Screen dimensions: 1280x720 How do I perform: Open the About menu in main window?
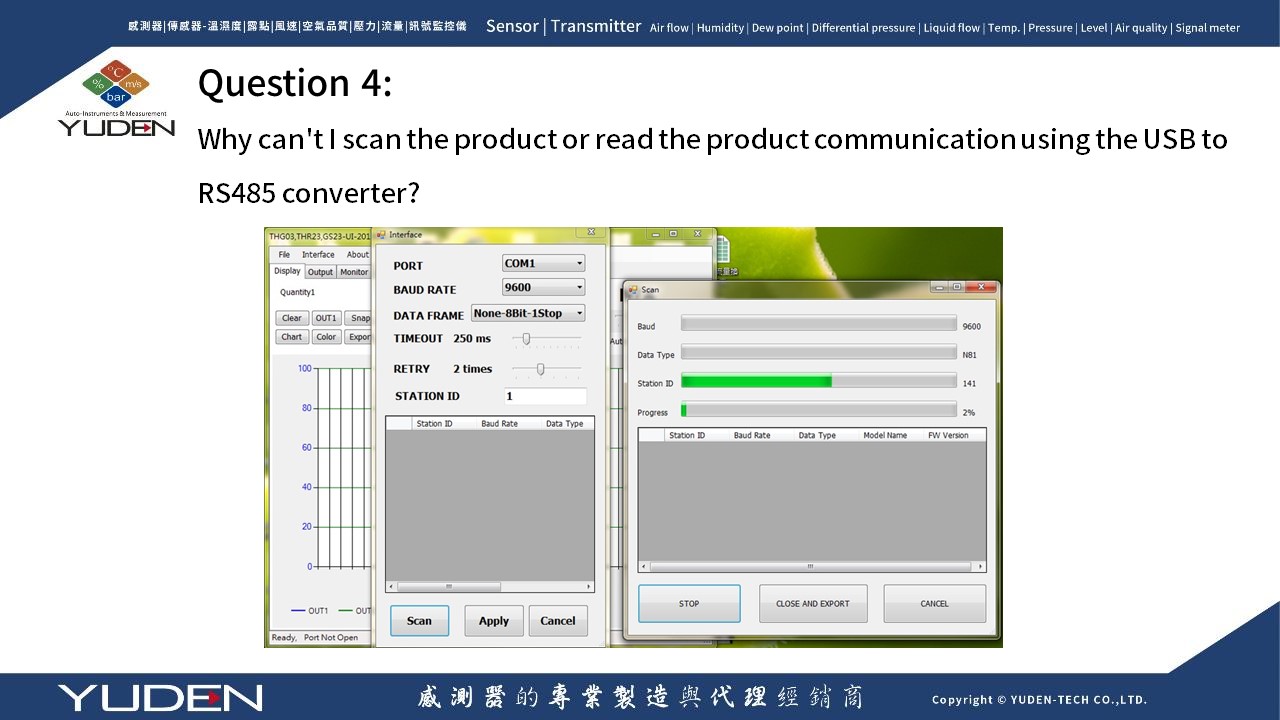coord(357,255)
